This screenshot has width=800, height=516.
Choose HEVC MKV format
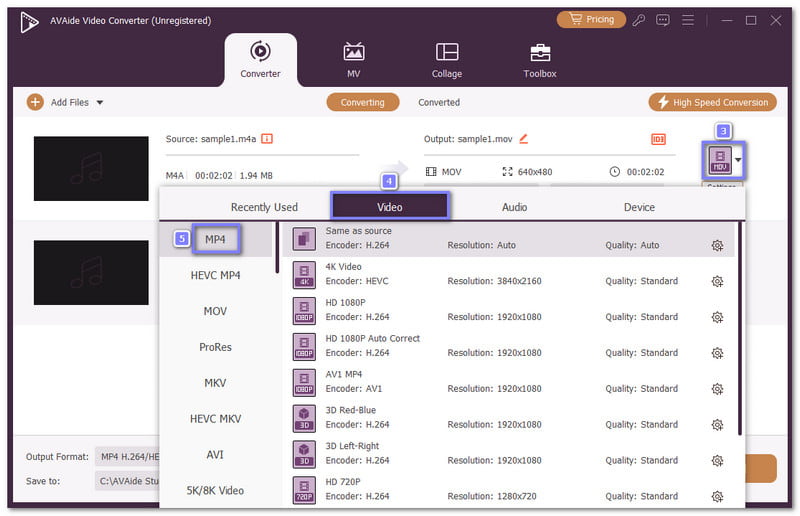[x=215, y=419]
